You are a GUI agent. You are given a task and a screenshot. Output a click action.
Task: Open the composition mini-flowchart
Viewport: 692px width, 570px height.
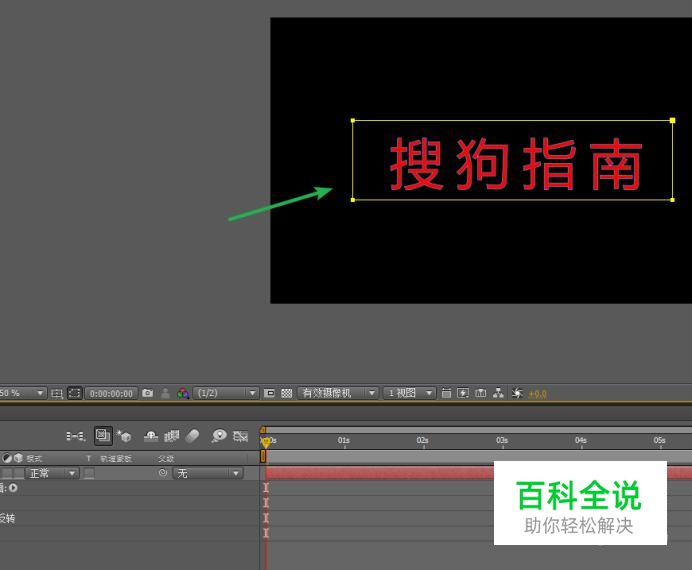pyautogui.click(x=75, y=436)
